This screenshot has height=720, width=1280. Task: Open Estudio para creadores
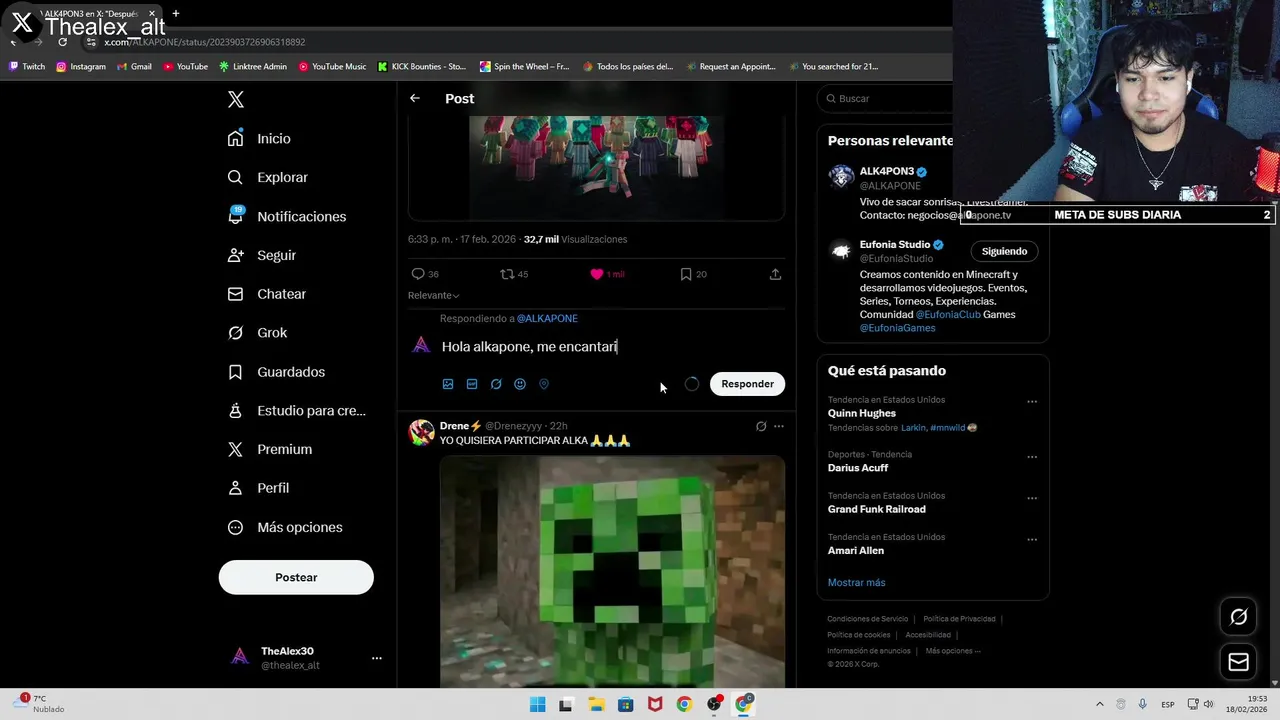pyautogui.click(x=297, y=410)
